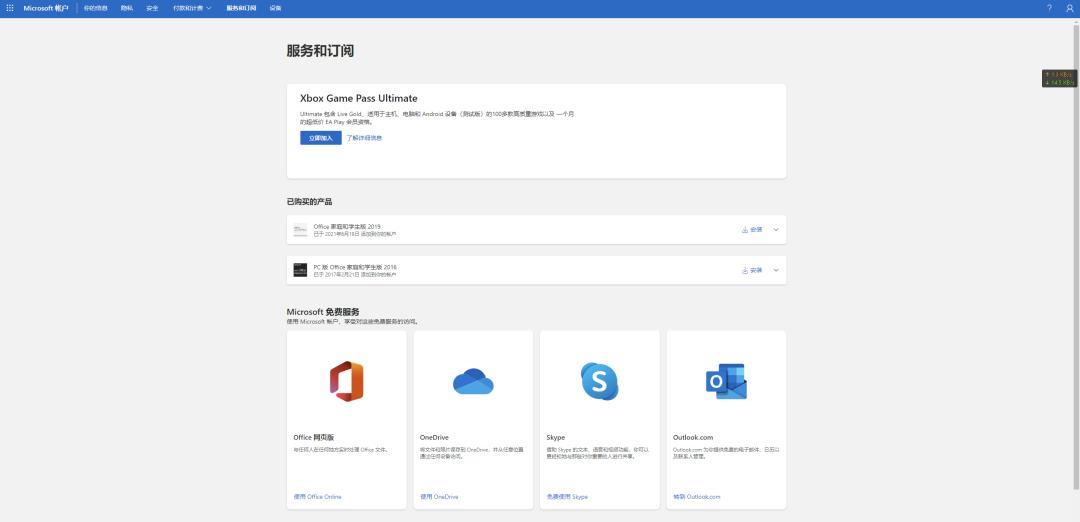Open the app launcher grid icon
Image resolution: width=1080 pixels, height=522 pixels.
click(x=10, y=8)
